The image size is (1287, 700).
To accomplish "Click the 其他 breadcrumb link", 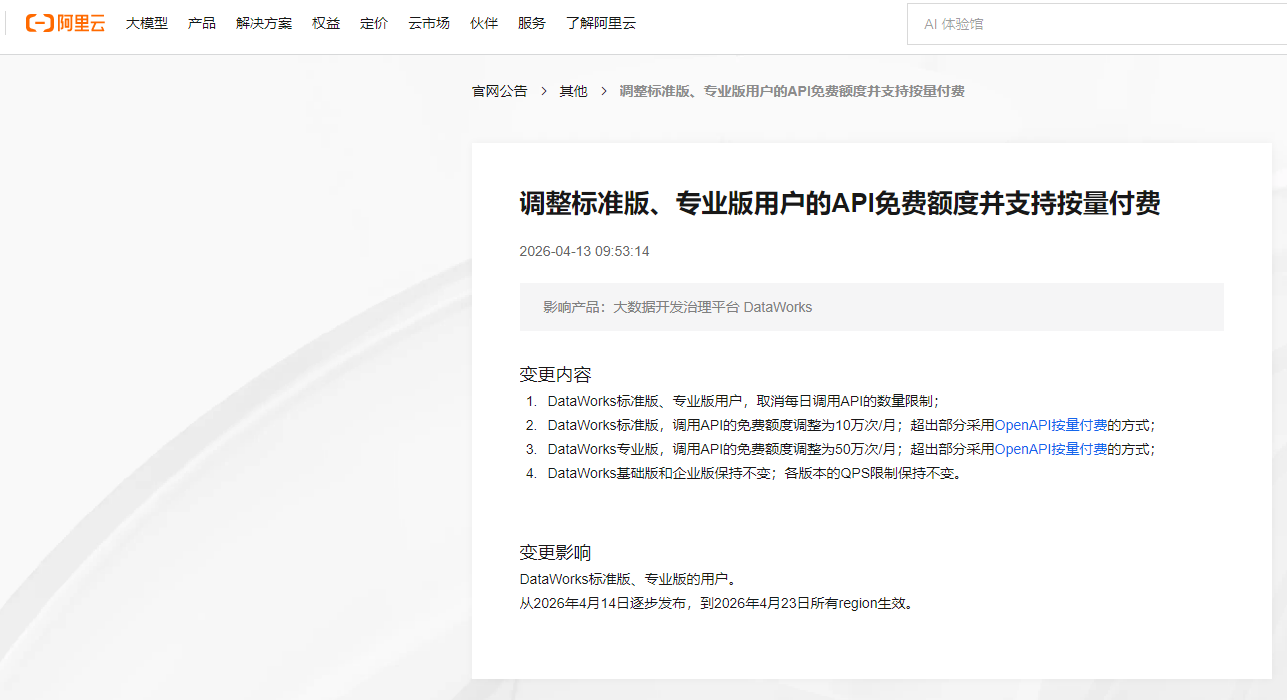I will coord(573,91).
